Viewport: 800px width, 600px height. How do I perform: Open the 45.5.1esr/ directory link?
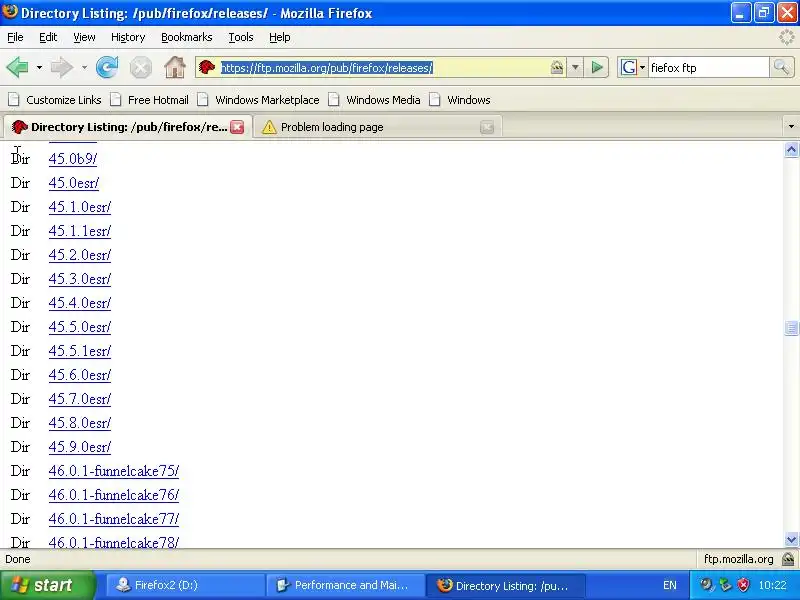80,351
